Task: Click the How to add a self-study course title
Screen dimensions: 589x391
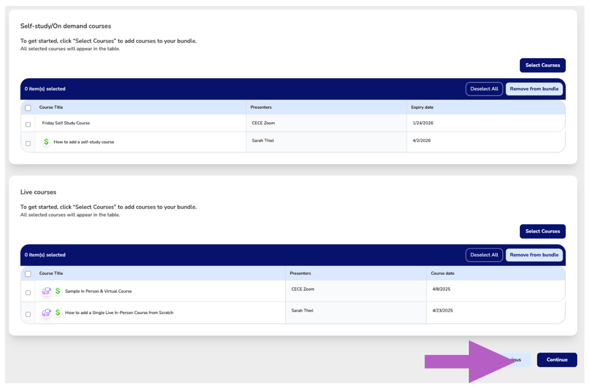Action: [x=84, y=142]
